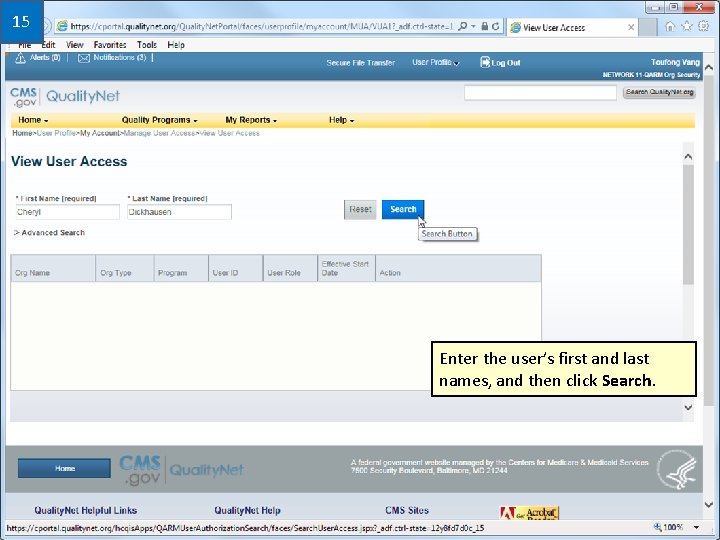Open the Notifications envelope icon

pyautogui.click(x=84, y=58)
